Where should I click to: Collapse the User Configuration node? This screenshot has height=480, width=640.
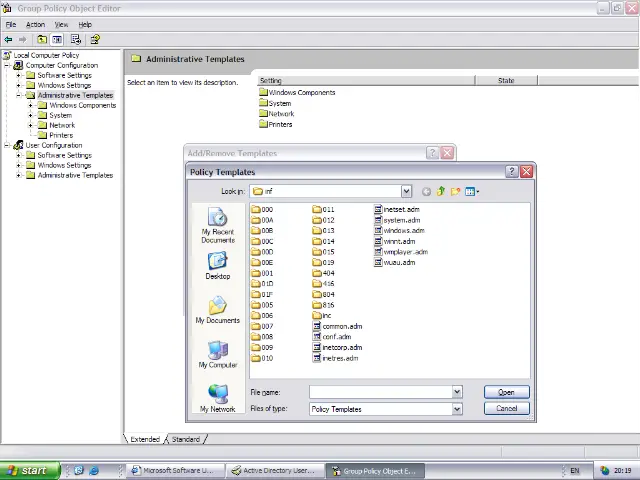(x=7, y=145)
